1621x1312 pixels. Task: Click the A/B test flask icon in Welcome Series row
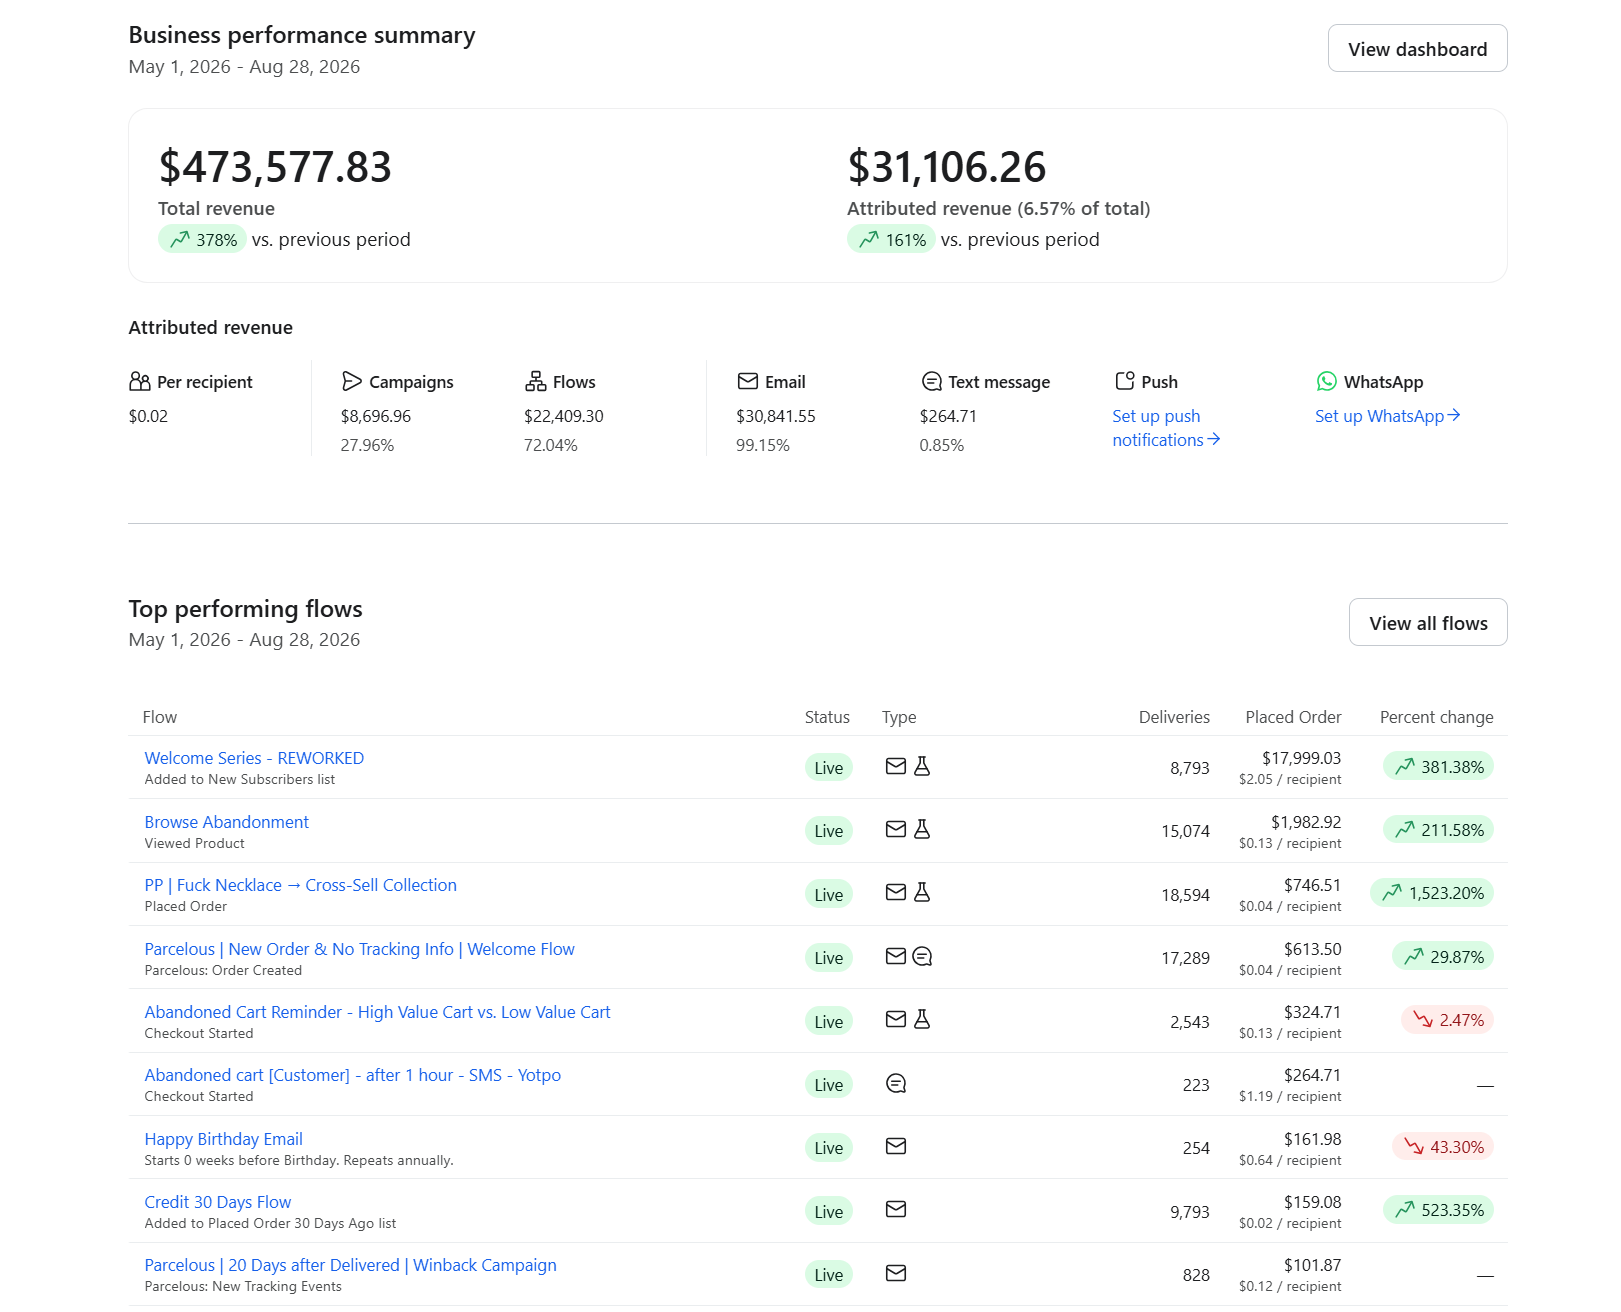[922, 766]
